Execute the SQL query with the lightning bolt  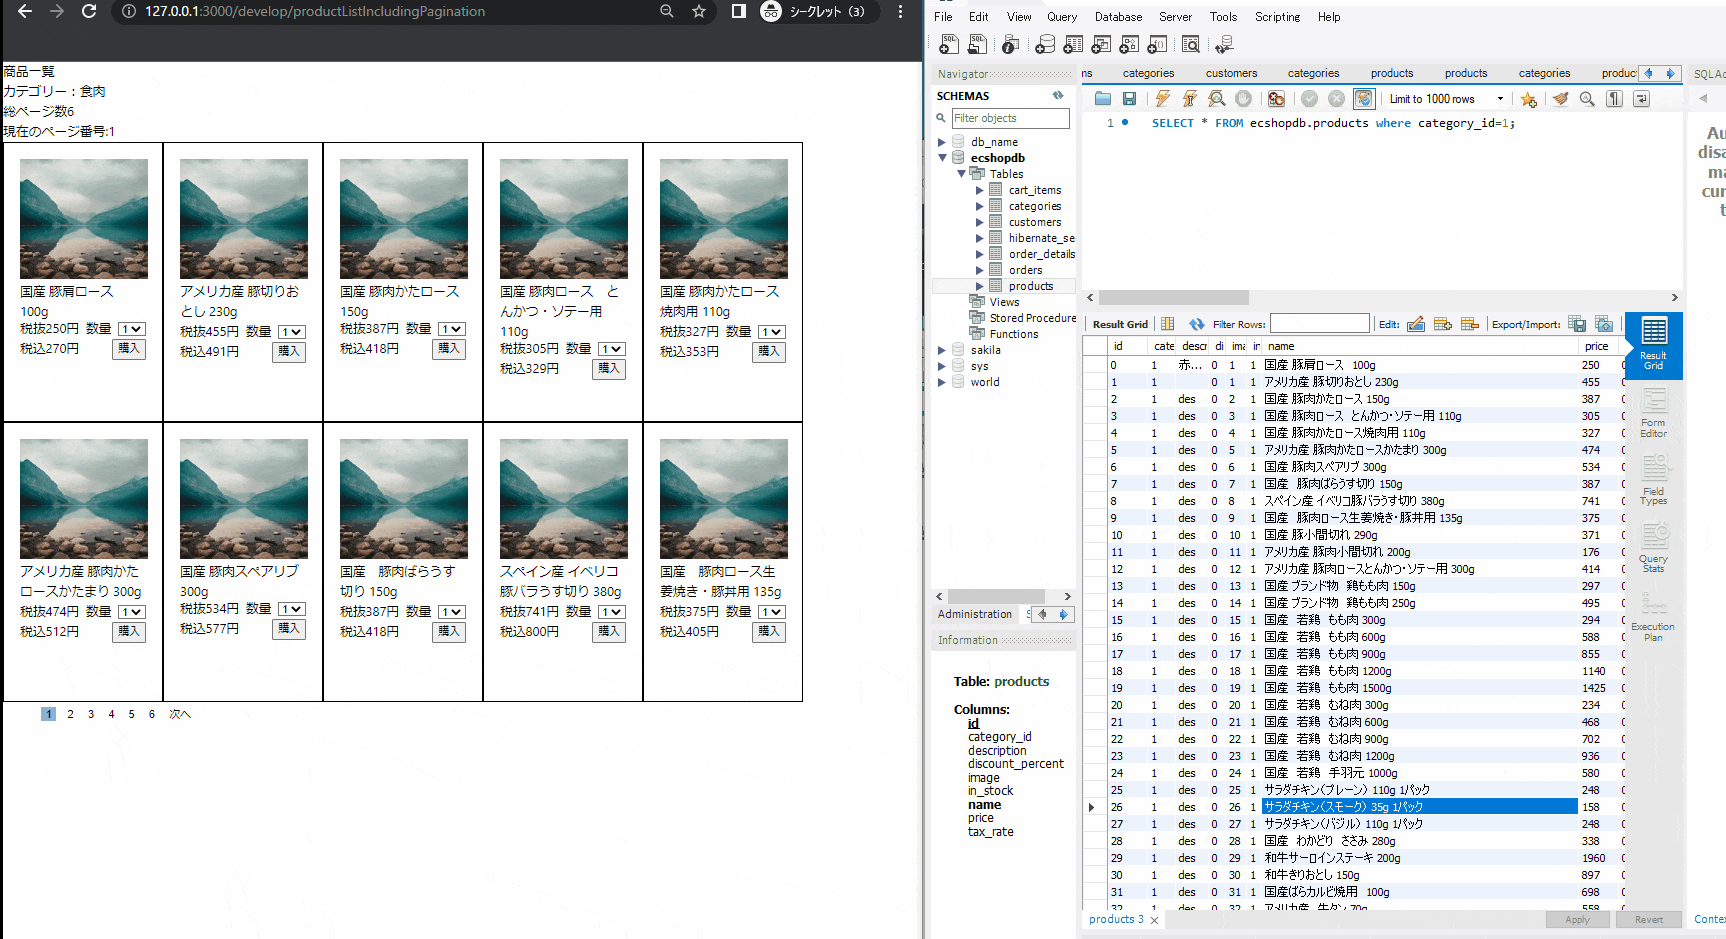(x=1162, y=98)
